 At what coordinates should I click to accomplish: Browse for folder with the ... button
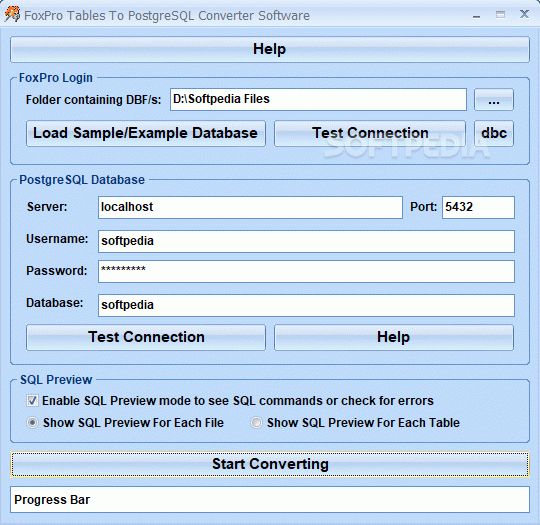click(494, 100)
